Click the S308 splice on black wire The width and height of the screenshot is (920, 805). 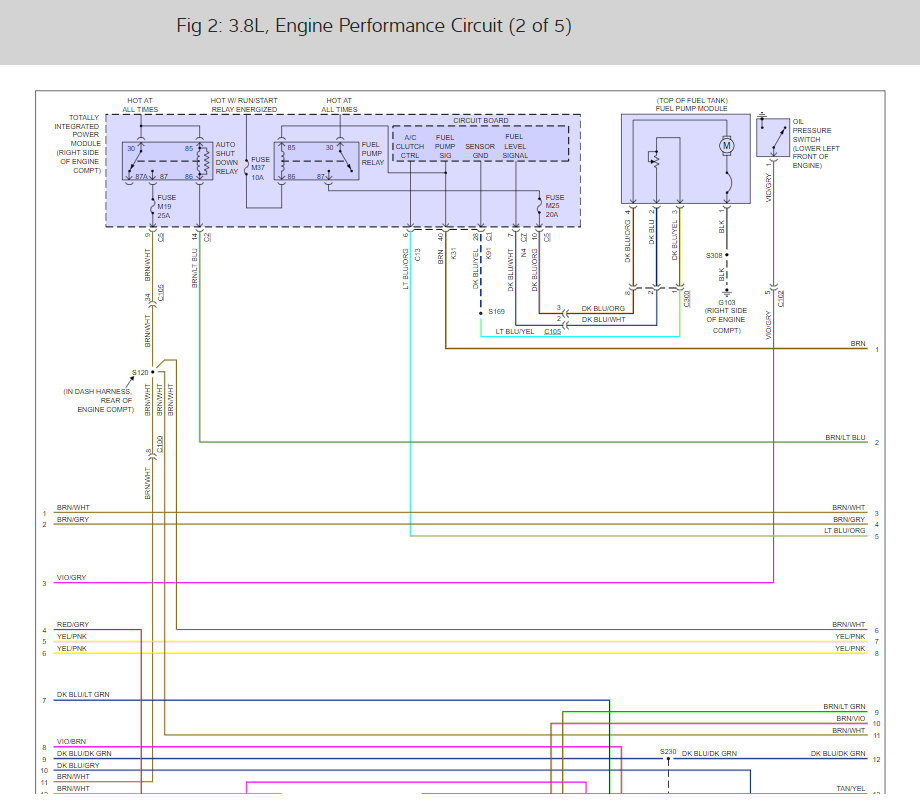(727, 255)
